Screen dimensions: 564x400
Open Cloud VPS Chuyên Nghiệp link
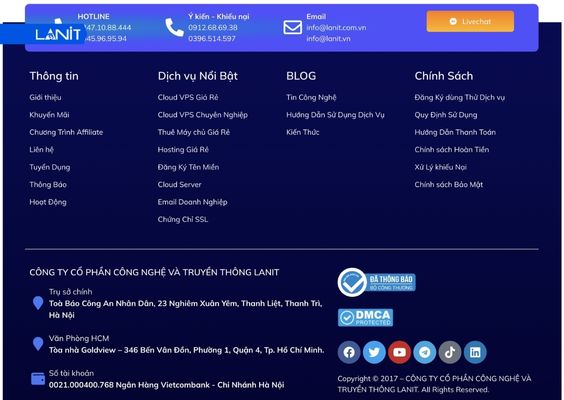click(x=203, y=115)
